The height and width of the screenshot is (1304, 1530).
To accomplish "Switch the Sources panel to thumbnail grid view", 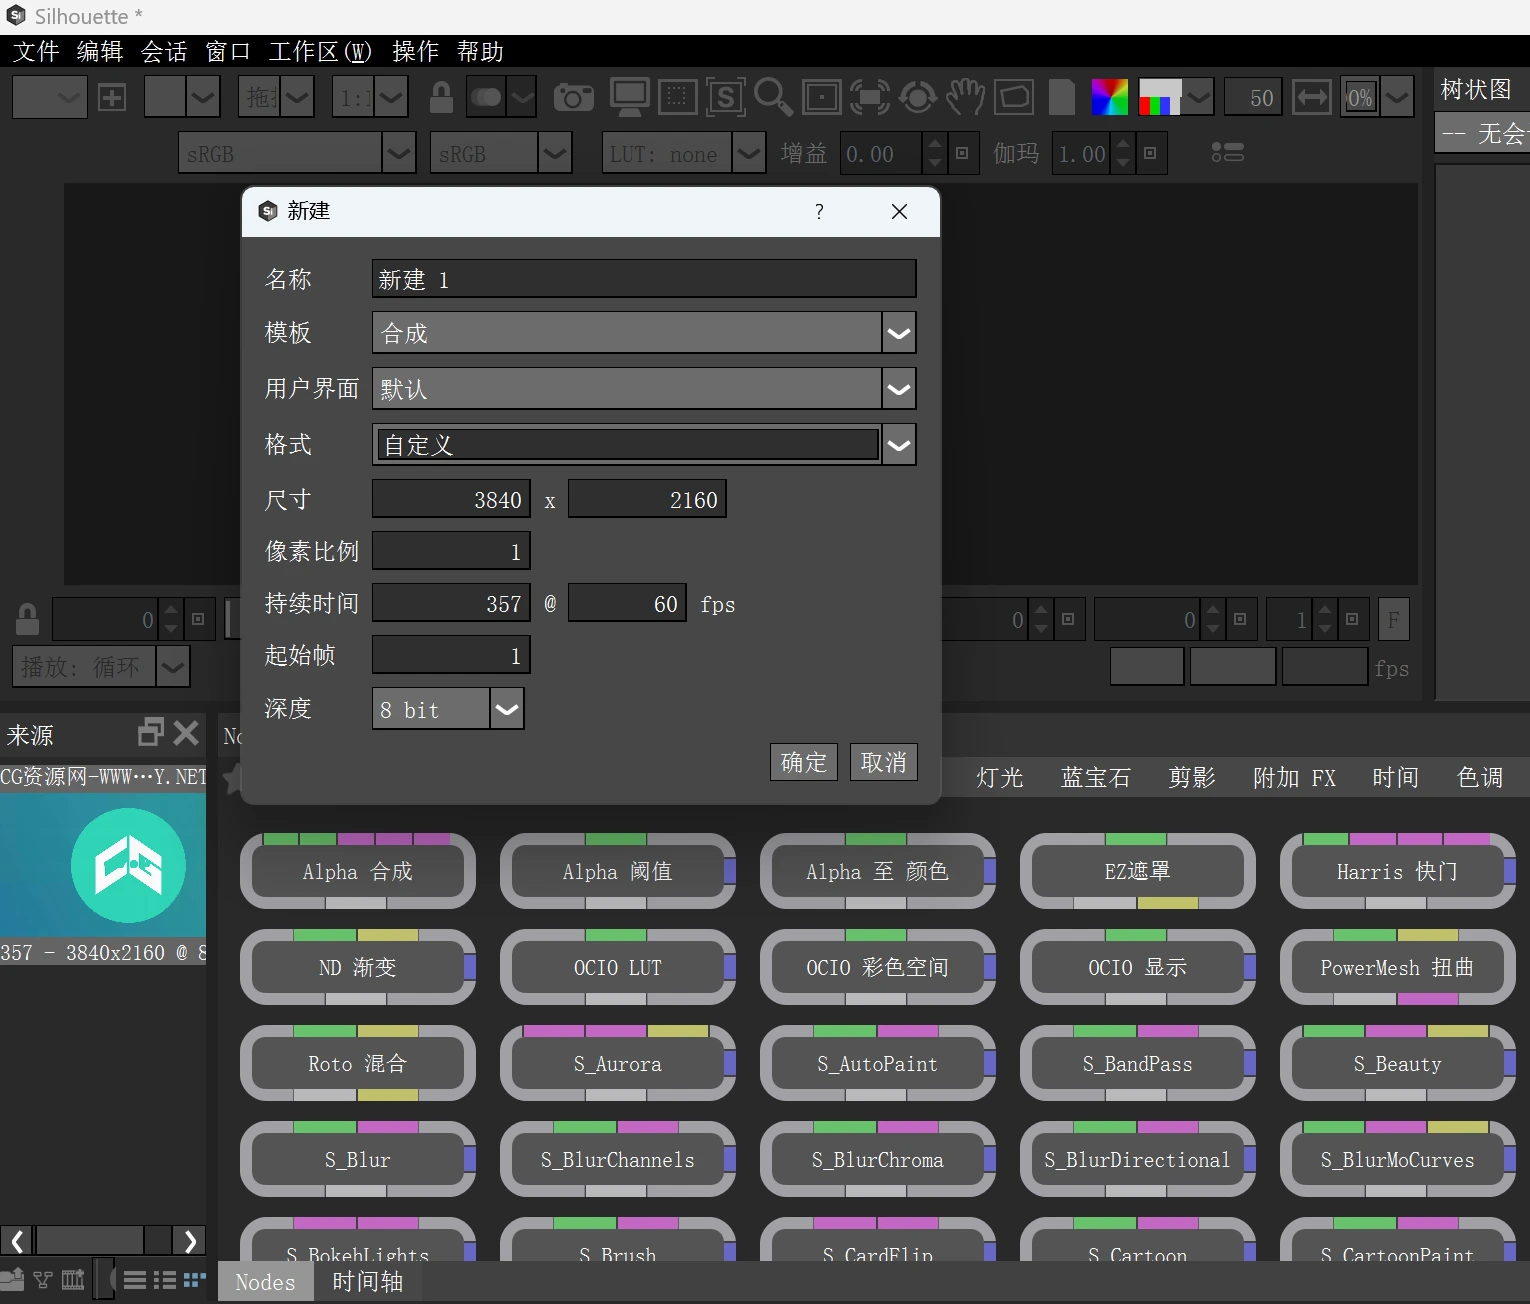I will (194, 1279).
